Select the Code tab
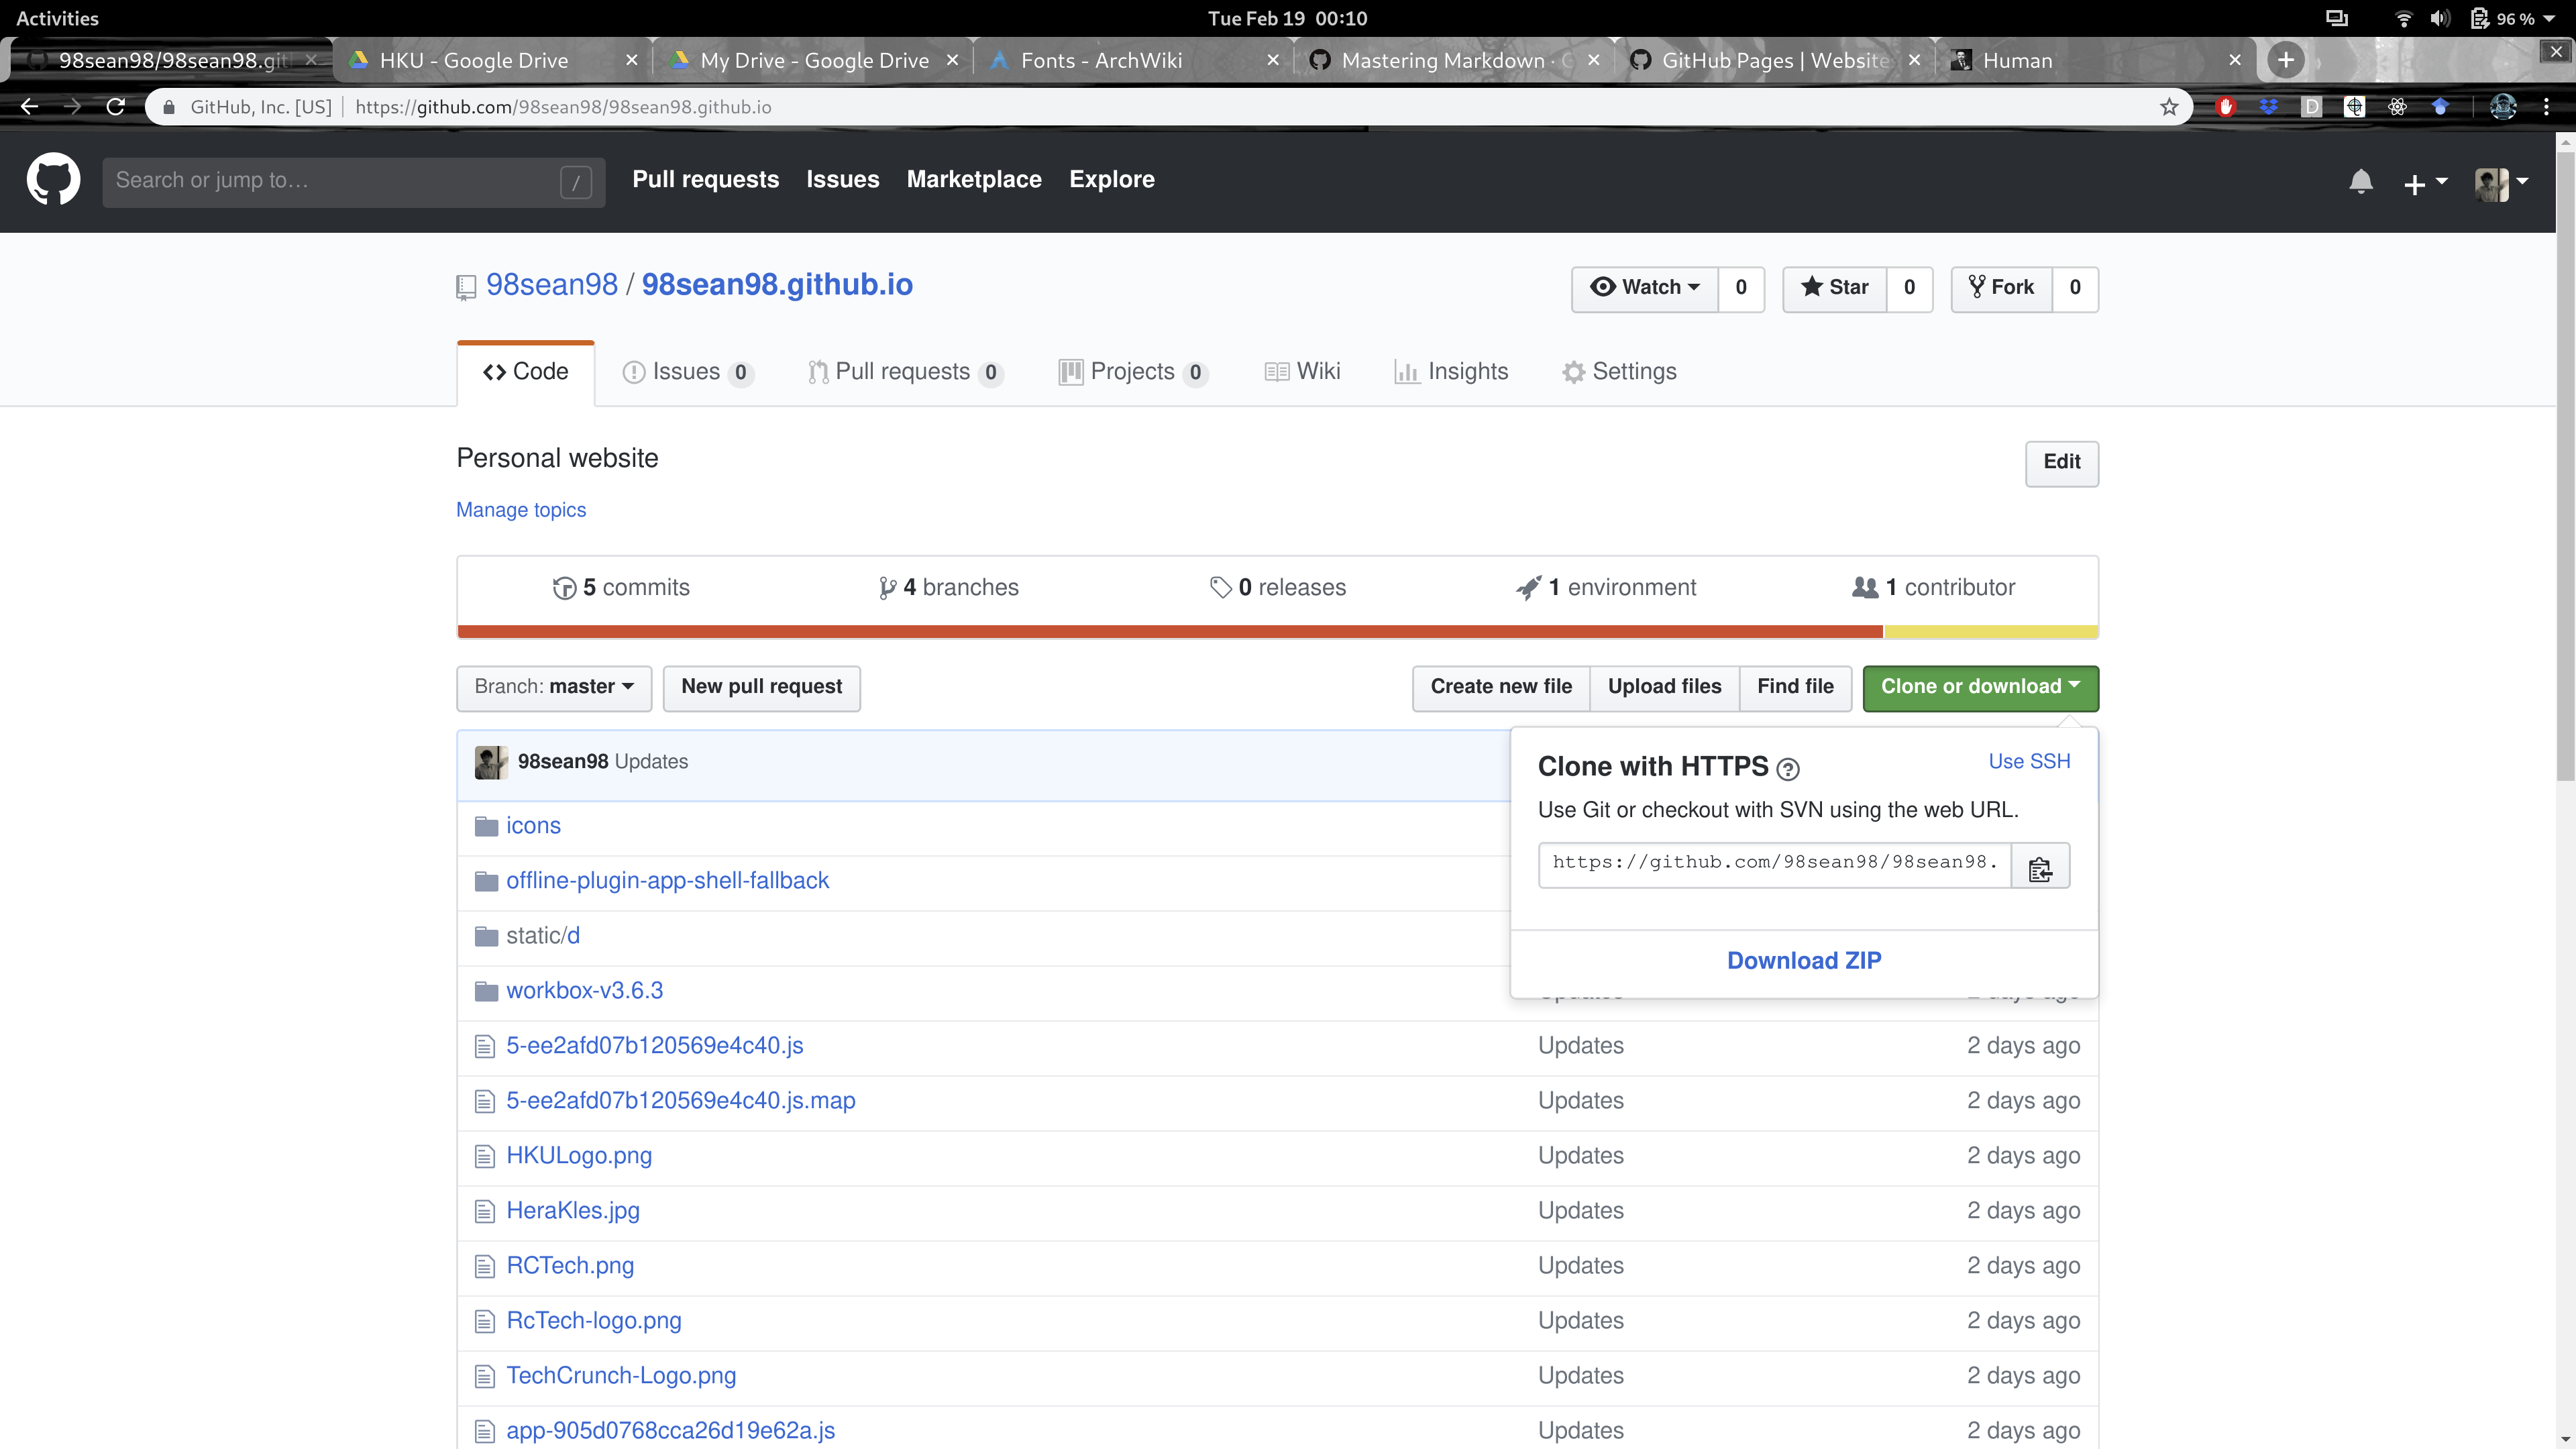The width and height of the screenshot is (2576, 1449). pyautogui.click(x=526, y=373)
